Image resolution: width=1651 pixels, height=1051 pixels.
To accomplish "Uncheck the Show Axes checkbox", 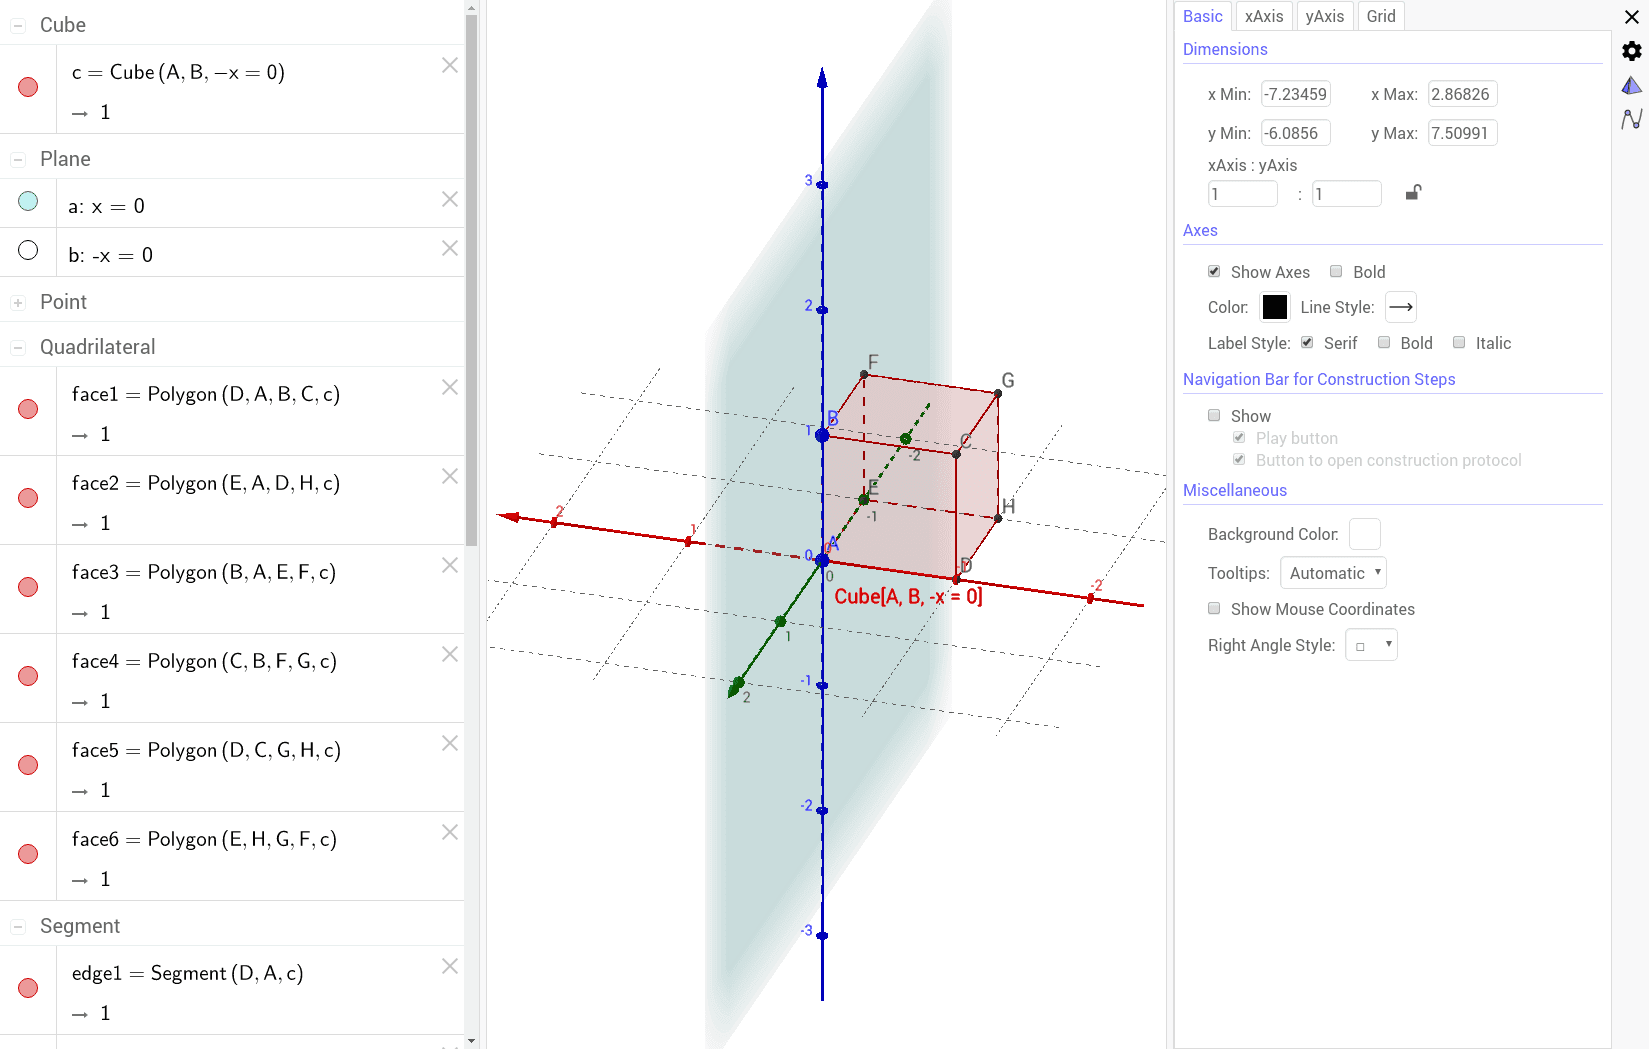I will [x=1214, y=271].
